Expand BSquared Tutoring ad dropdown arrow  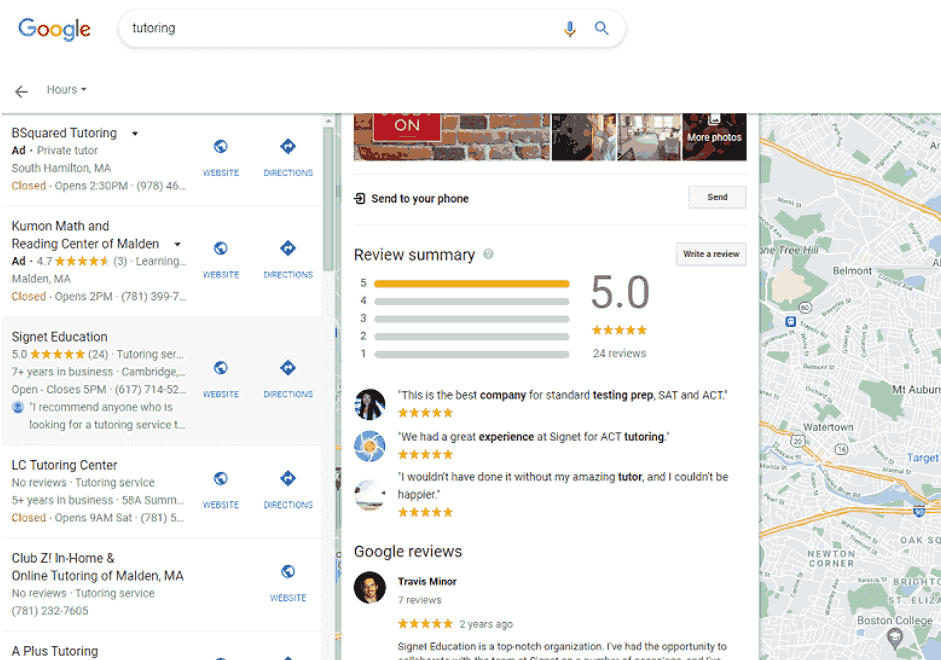135,133
